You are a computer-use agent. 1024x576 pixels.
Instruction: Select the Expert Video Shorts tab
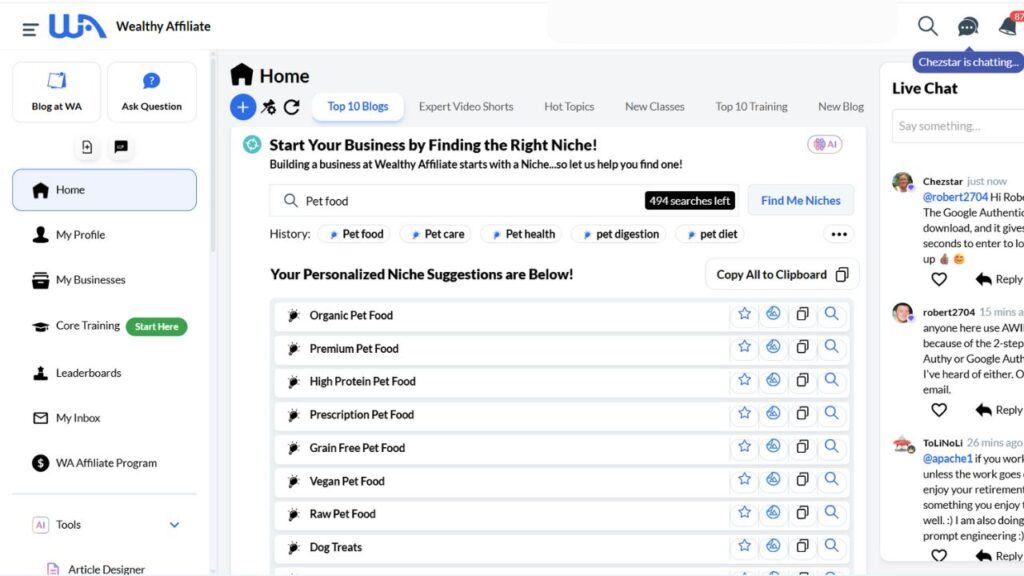click(x=466, y=107)
